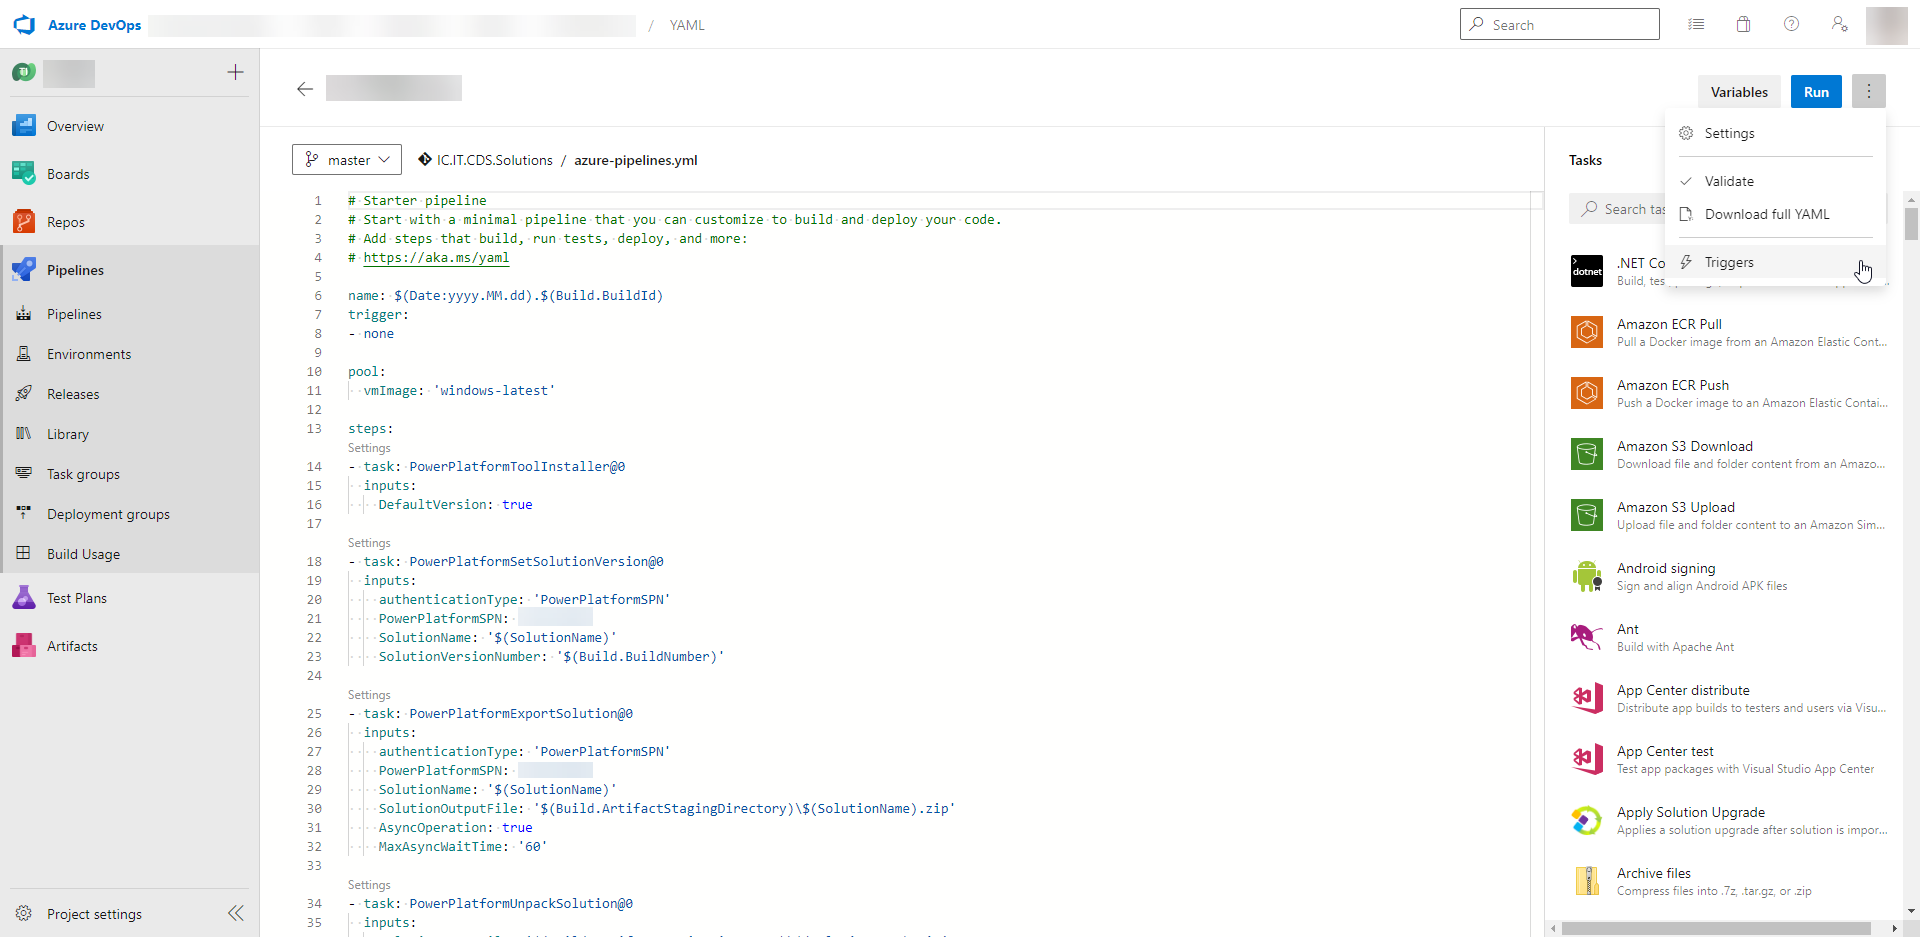Collapse the sidebar with the double chevron
This screenshot has width=1920, height=937.
(236, 913)
